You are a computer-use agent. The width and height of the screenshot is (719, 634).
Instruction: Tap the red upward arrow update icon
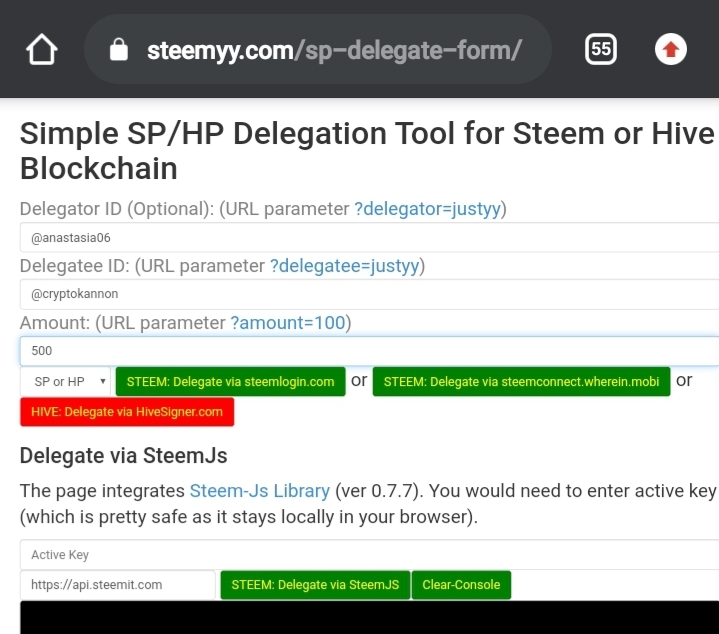point(670,49)
